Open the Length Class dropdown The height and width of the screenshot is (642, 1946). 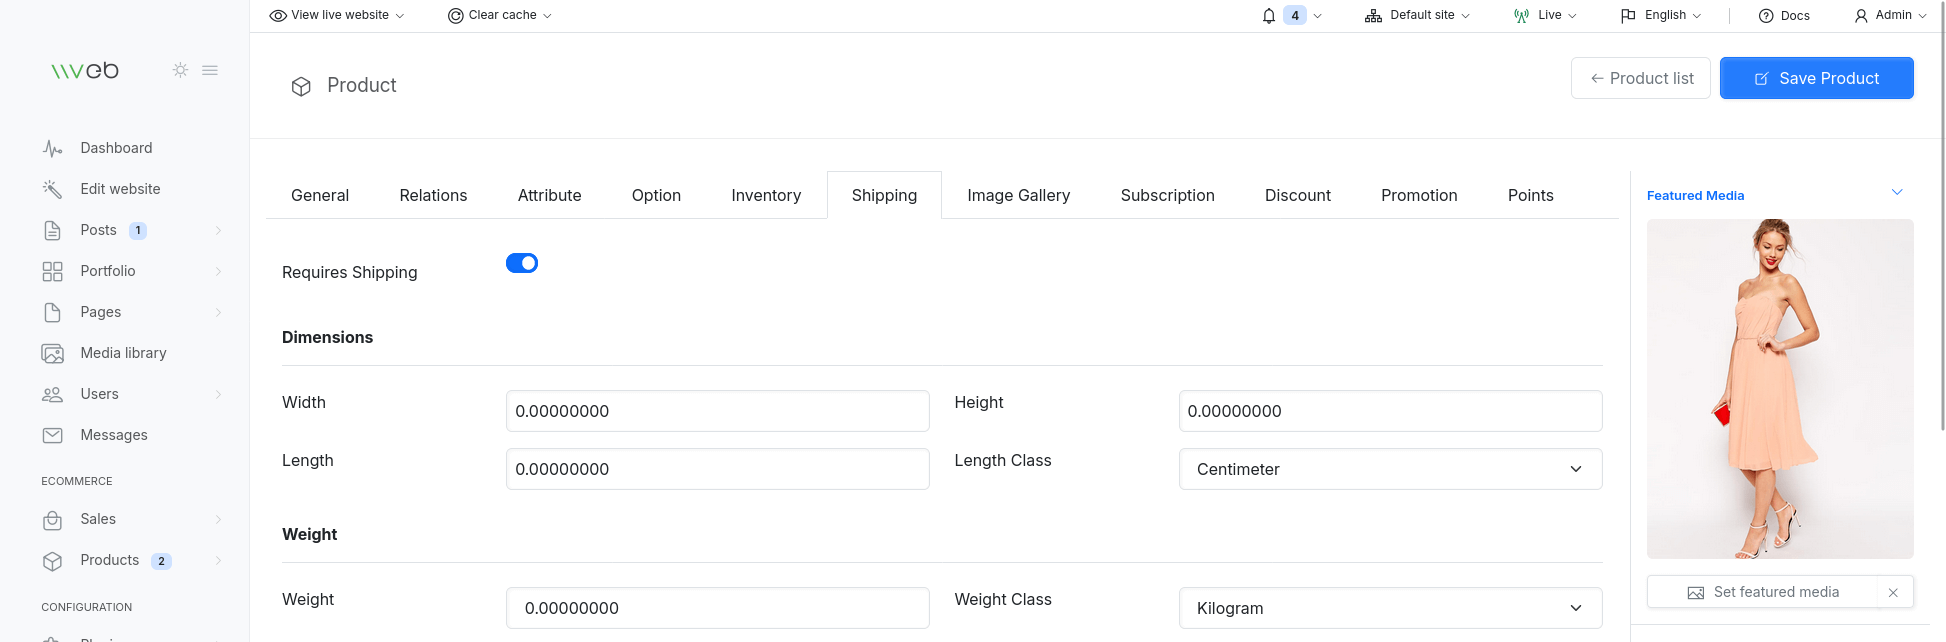1390,469
